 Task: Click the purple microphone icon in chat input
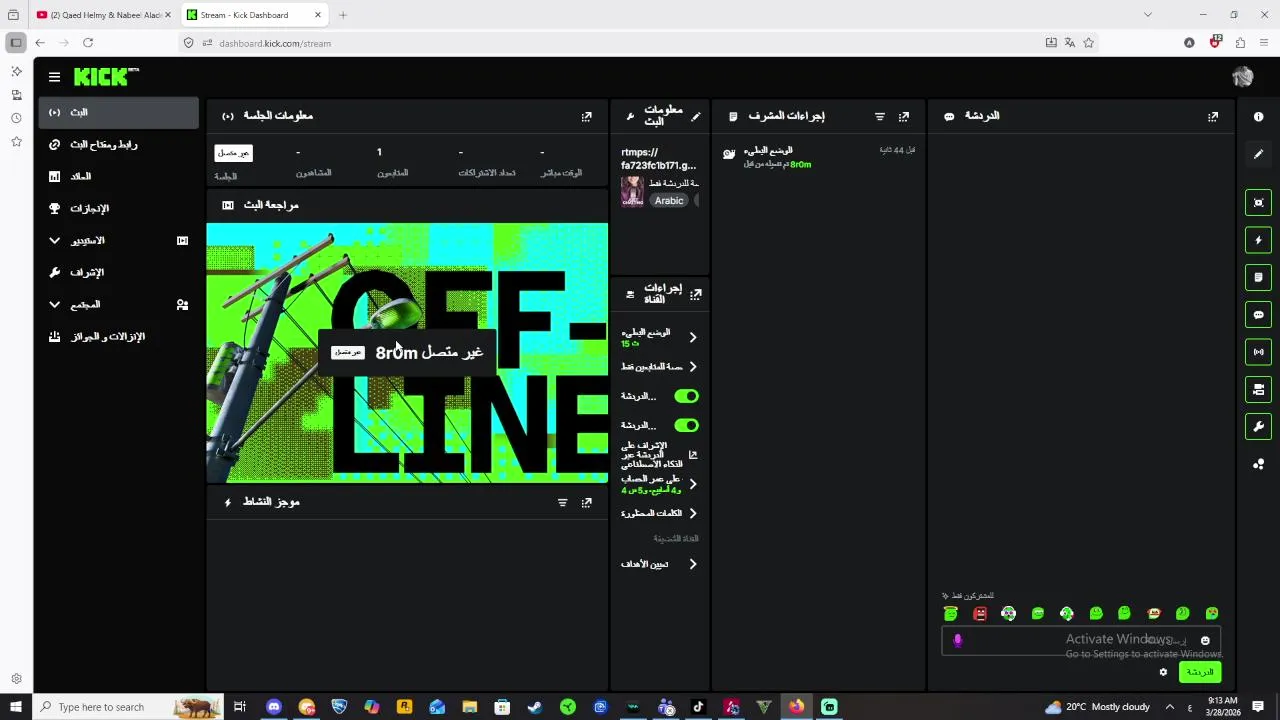(957, 641)
